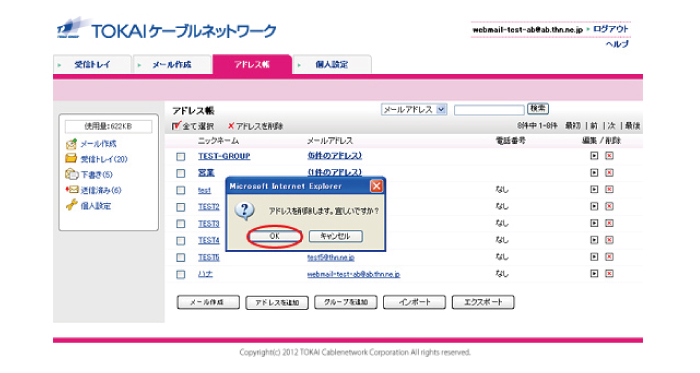
Task: Open the TEST2 nickname link
Action: tap(209, 207)
